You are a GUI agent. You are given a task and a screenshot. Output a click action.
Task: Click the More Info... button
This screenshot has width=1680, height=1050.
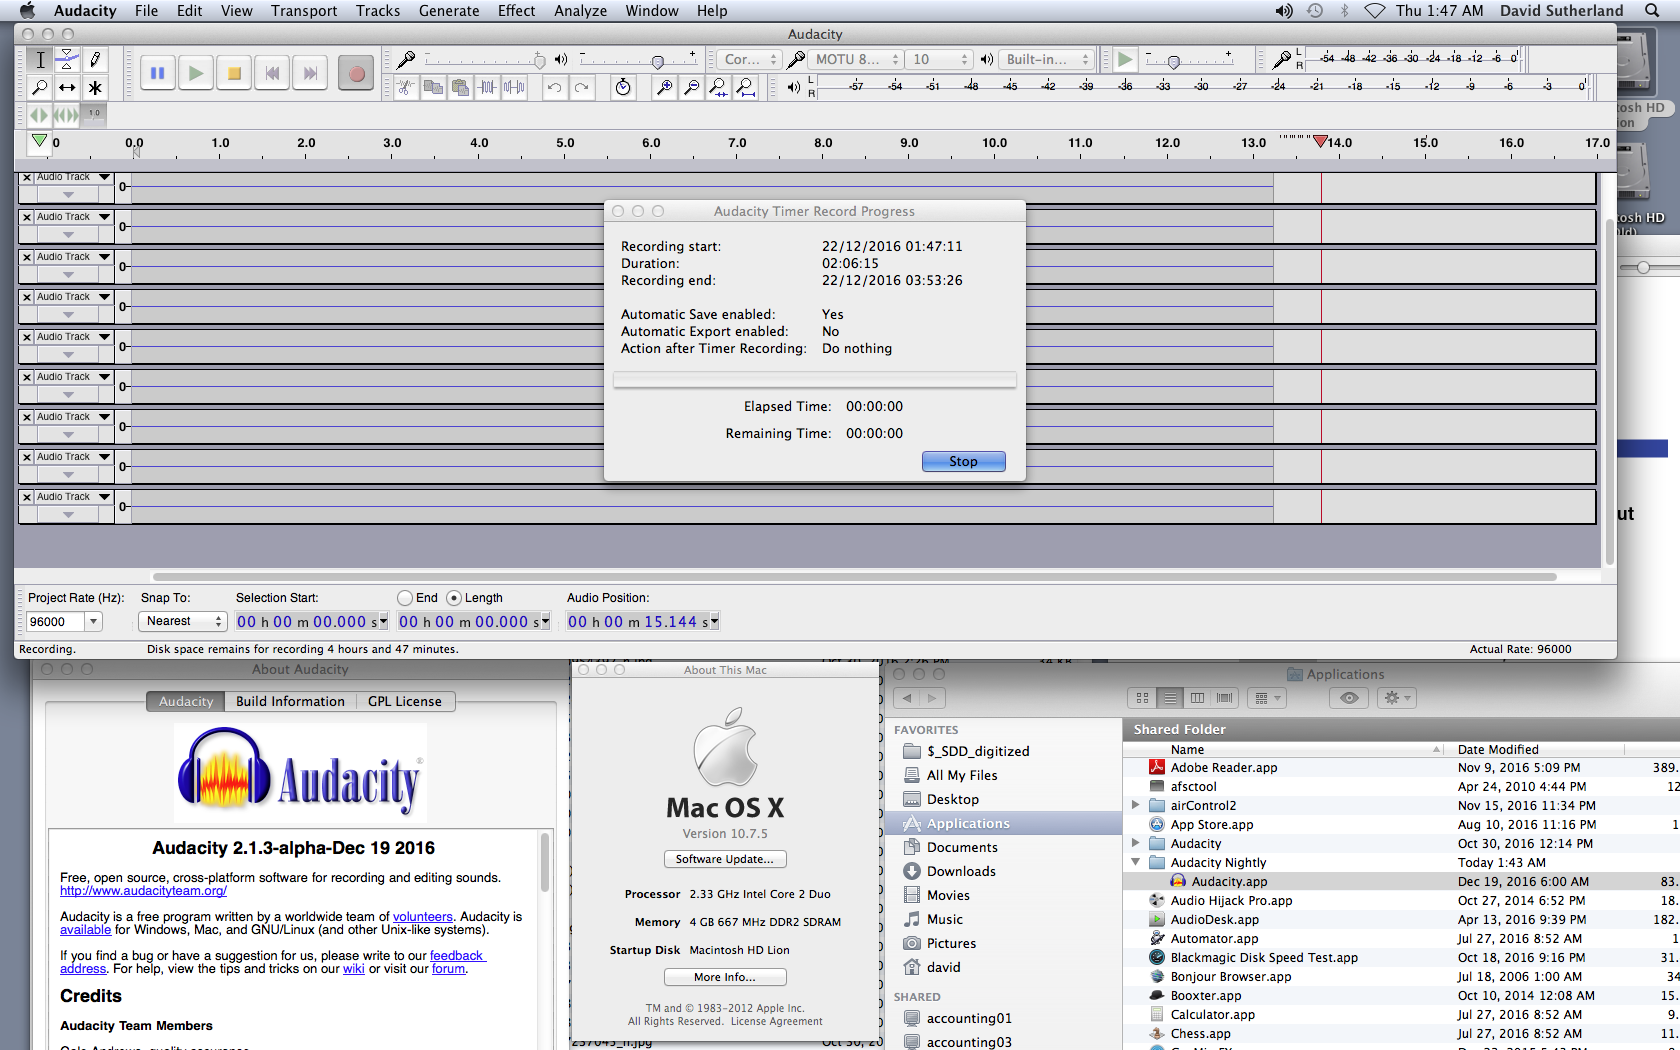pyautogui.click(x=725, y=977)
